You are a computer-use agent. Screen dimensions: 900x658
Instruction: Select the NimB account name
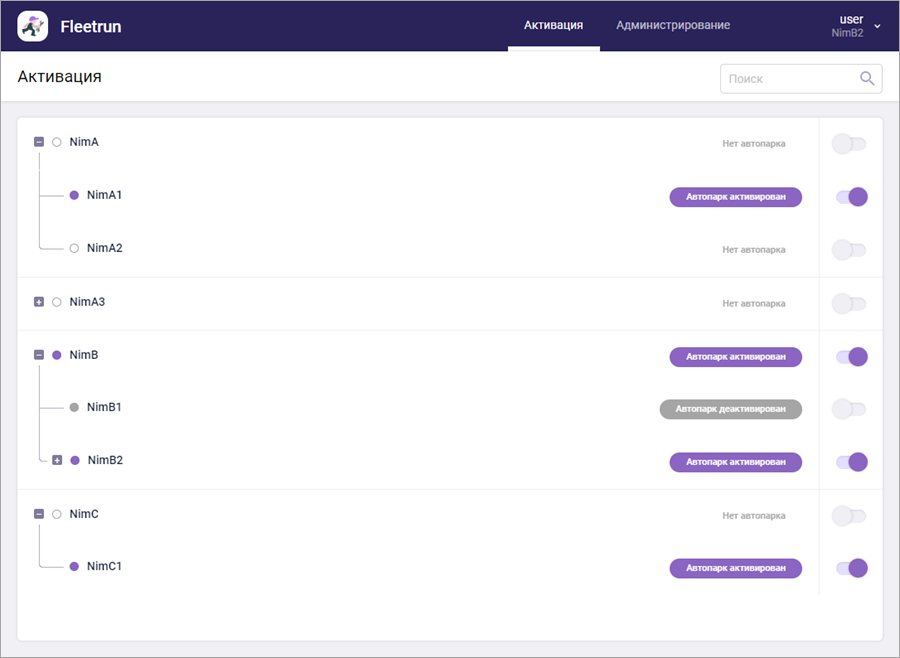click(x=84, y=355)
